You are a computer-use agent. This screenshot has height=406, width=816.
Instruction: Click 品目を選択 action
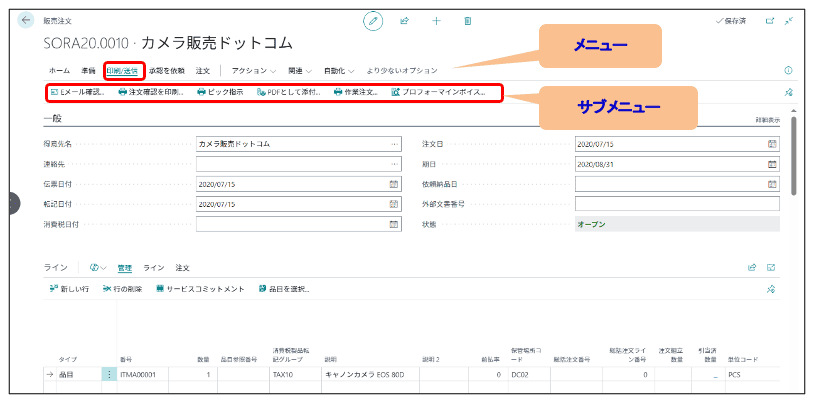[284, 289]
